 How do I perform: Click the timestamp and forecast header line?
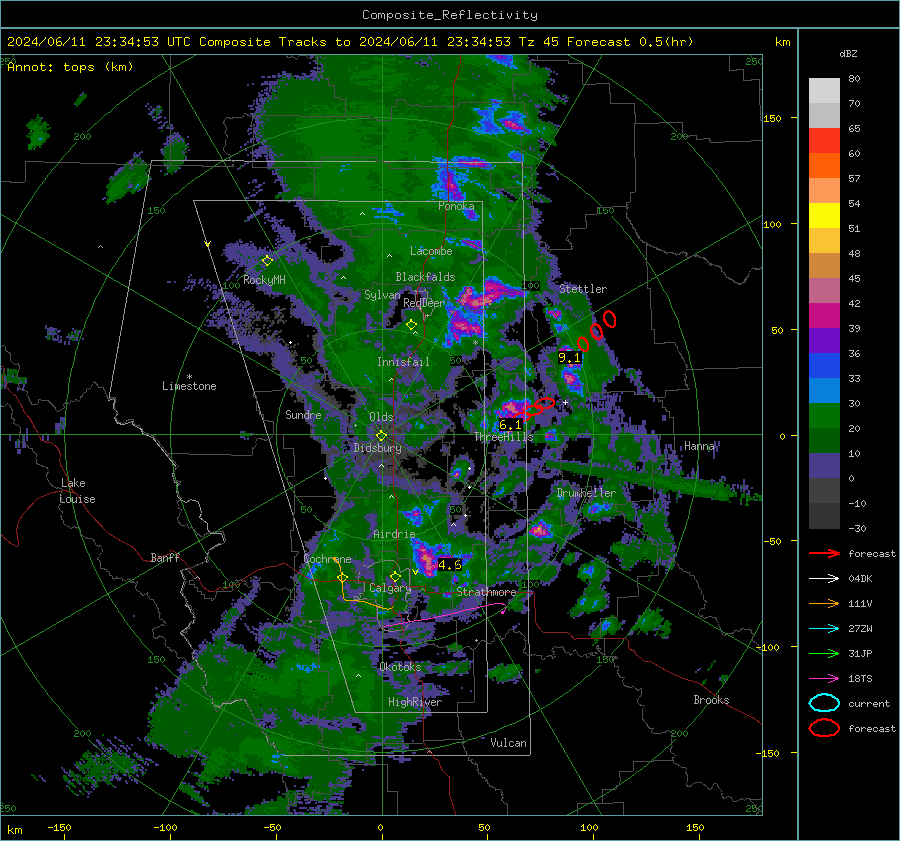tap(350, 42)
